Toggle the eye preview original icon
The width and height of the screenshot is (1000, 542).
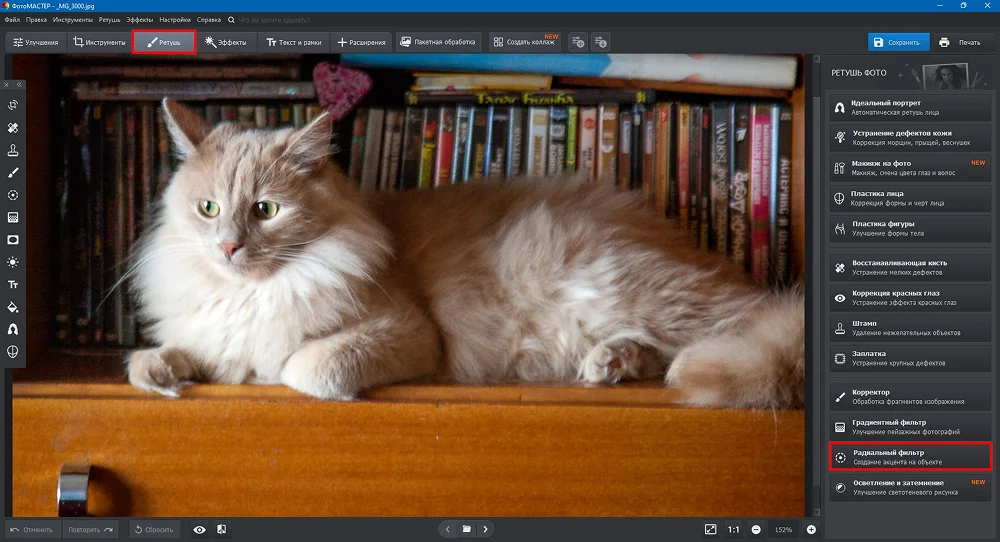200,529
